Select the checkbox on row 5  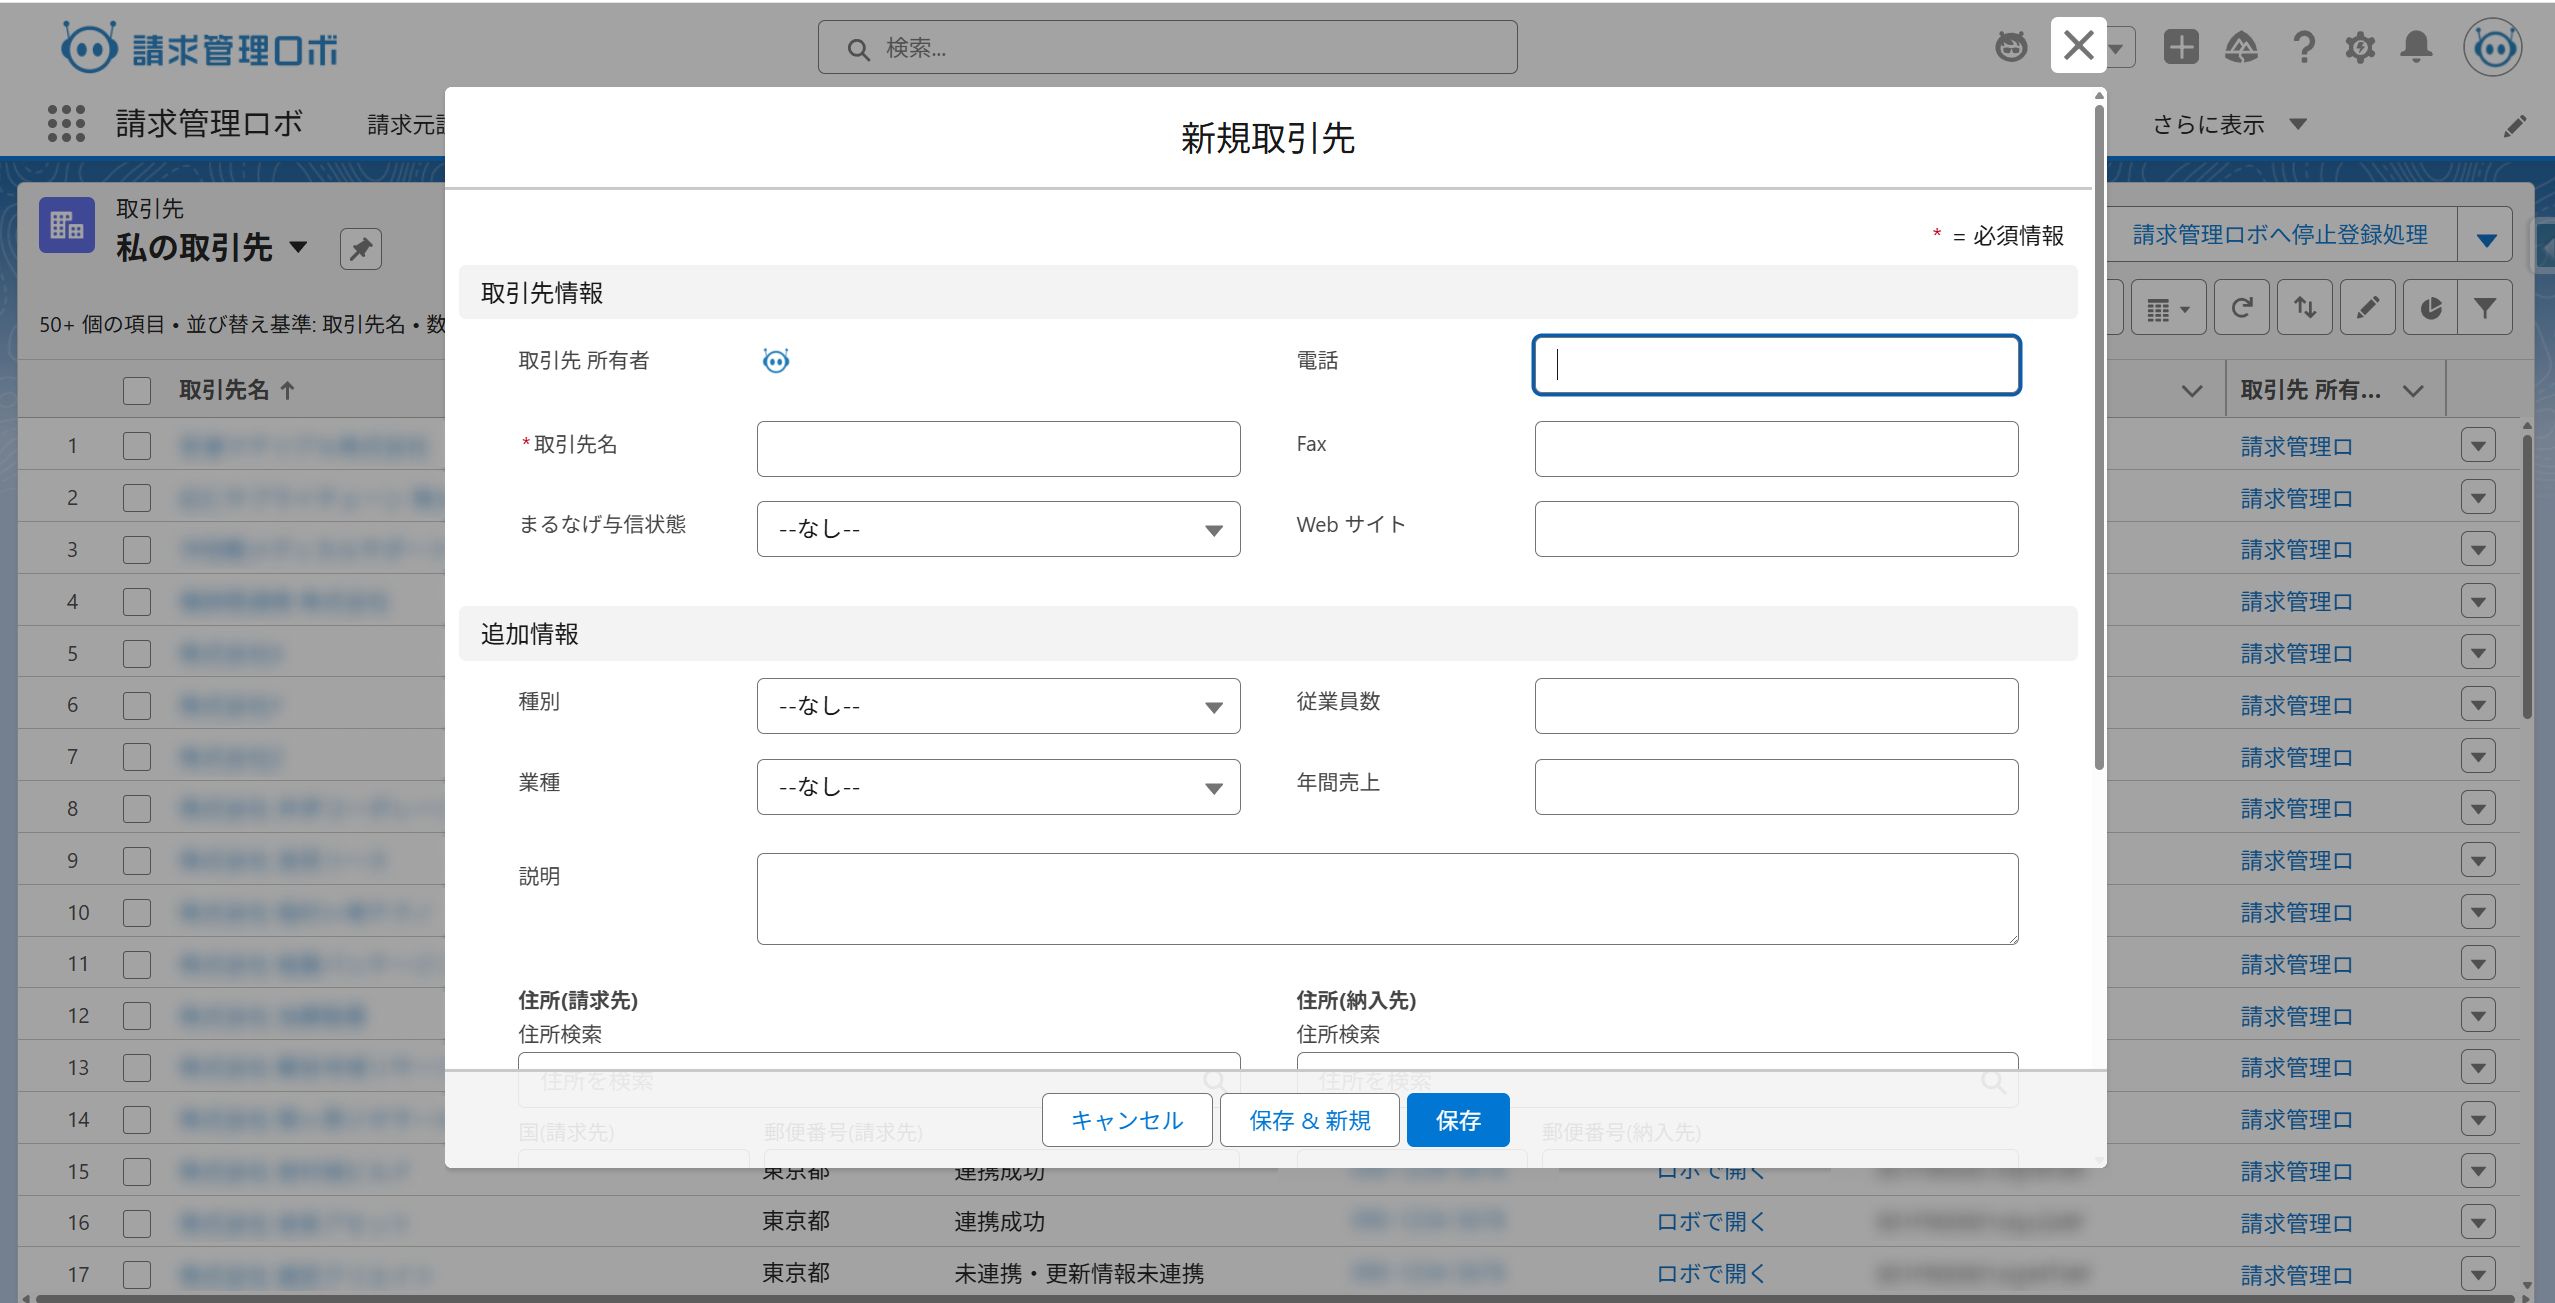tap(137, 654)
